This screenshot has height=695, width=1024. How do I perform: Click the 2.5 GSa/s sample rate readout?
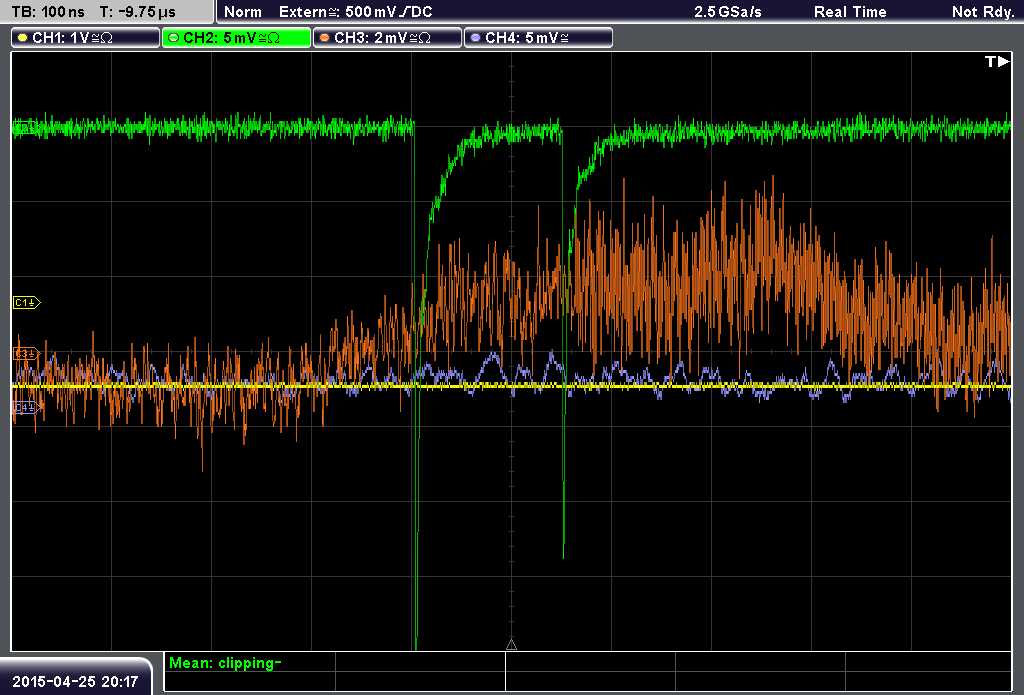728,12
